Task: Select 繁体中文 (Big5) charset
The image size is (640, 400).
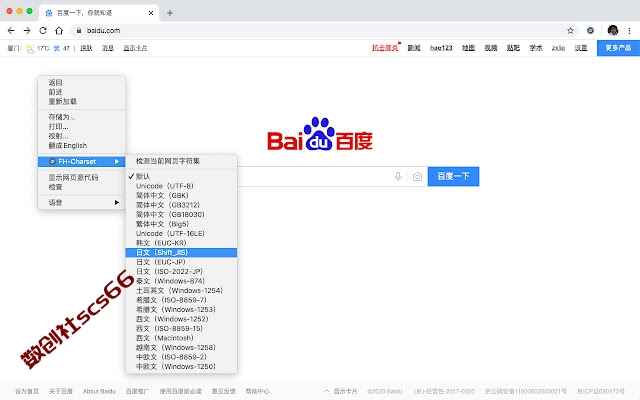Action: 181,224
